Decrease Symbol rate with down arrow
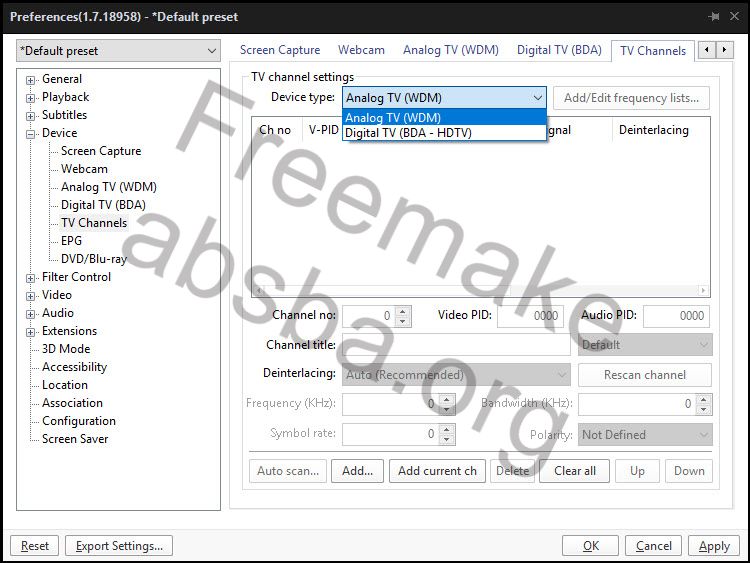 [446, 440]
